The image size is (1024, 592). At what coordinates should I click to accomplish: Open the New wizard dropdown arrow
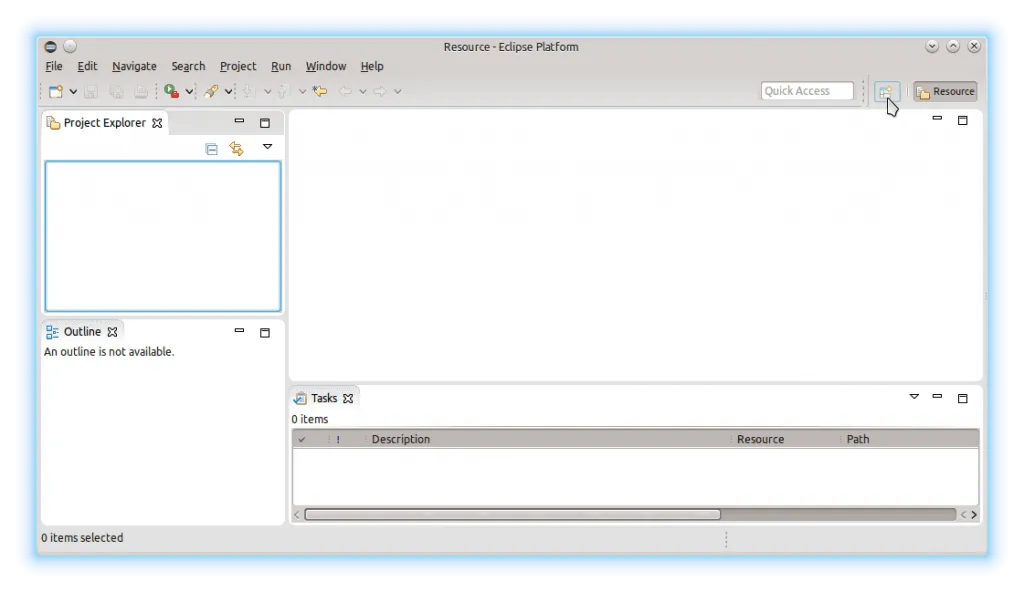[73, 92]
